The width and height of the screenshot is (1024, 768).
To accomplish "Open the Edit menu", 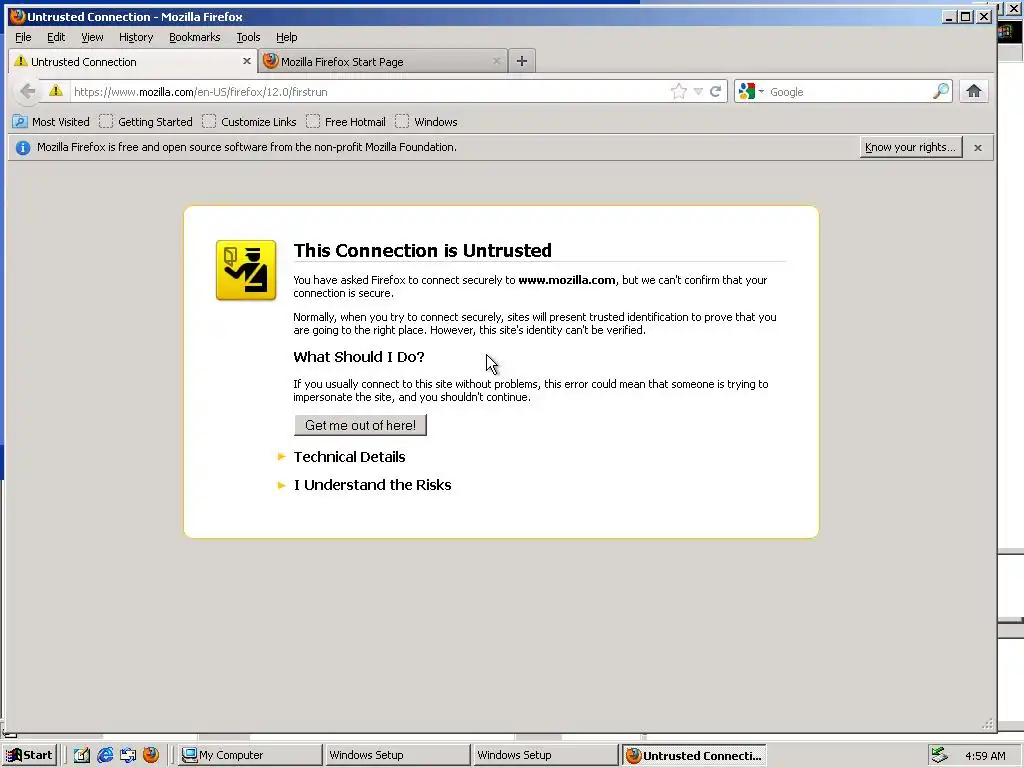I will click(x=56, y=37).
